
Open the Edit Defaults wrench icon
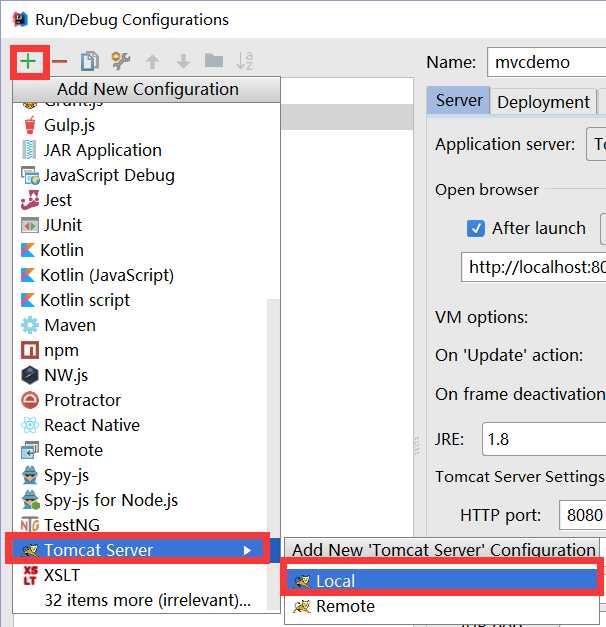[x=121, y=62]
